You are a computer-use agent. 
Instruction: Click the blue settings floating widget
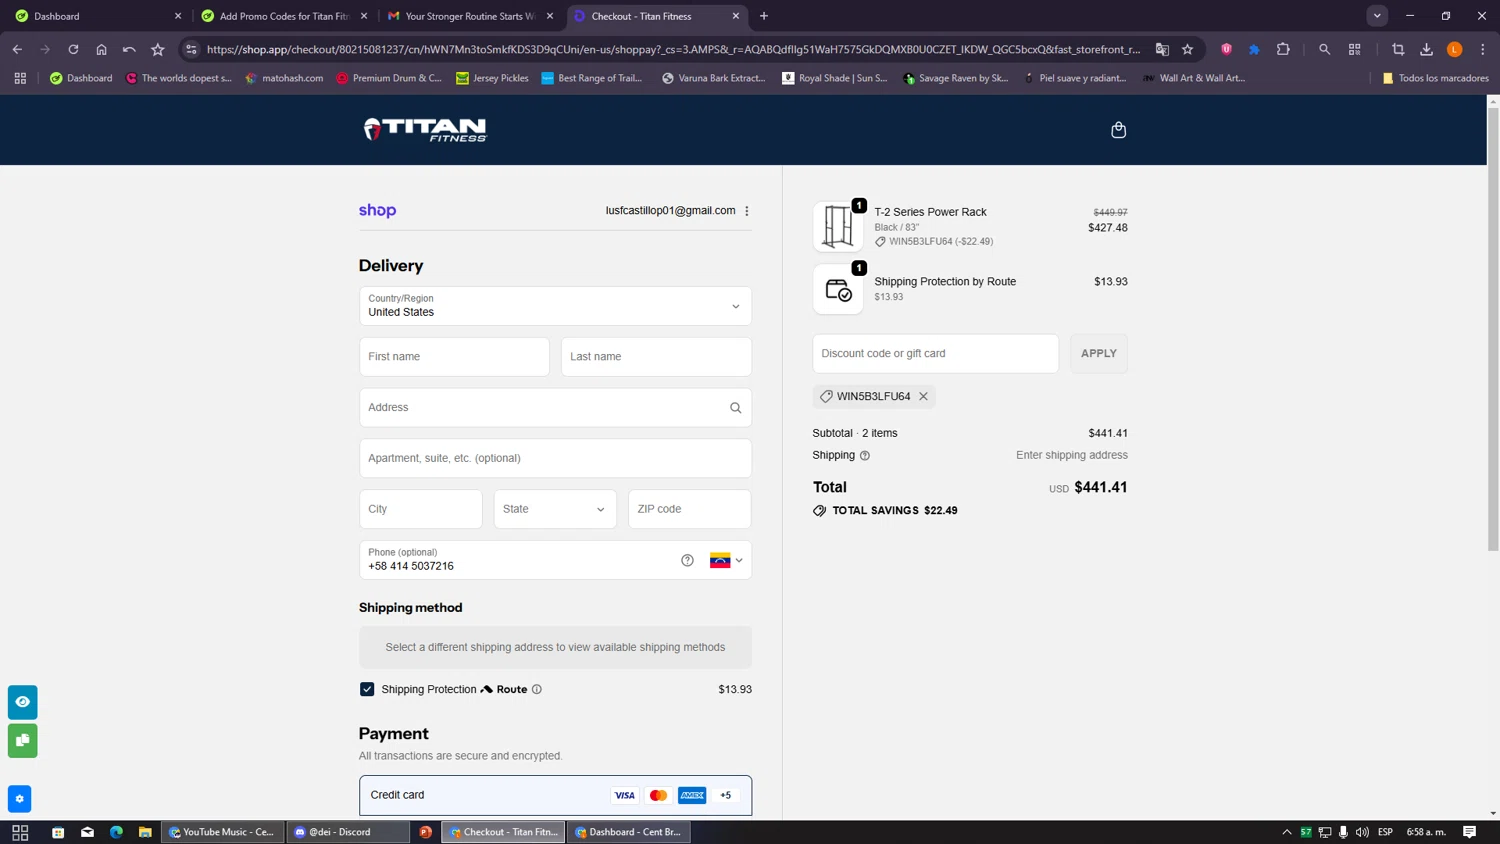point(19,799)
